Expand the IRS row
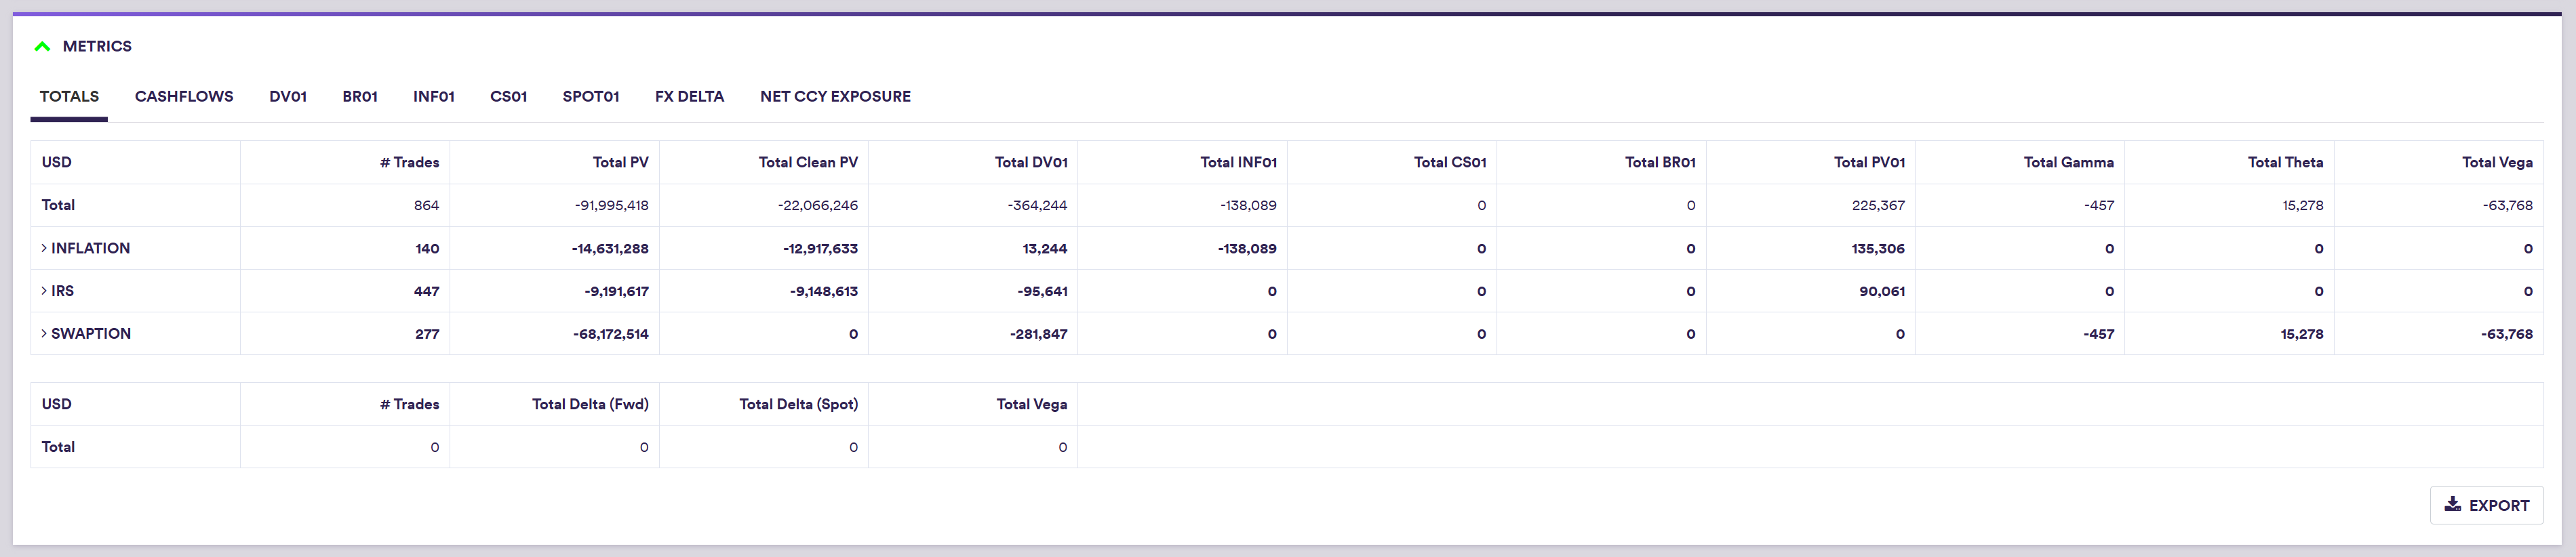Screen dimensions: 2576x557 click(44, 291)
